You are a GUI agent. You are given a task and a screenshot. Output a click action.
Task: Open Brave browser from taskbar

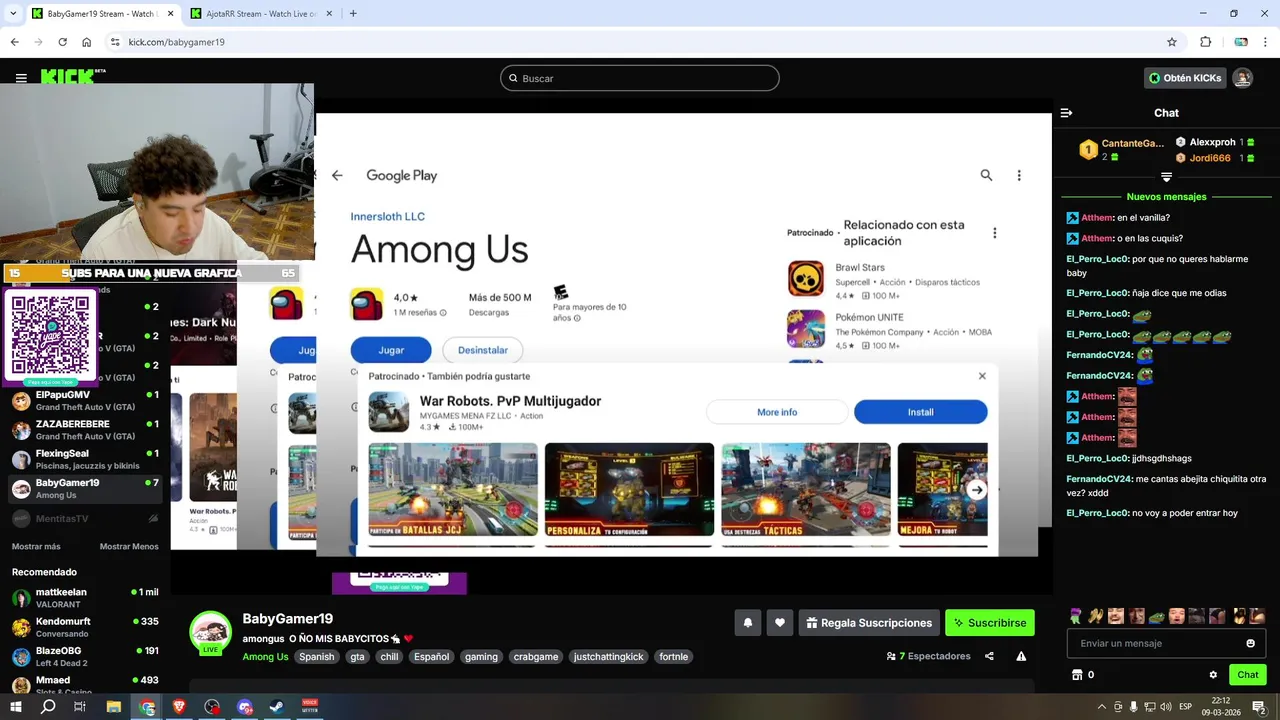tap(179, 707)
